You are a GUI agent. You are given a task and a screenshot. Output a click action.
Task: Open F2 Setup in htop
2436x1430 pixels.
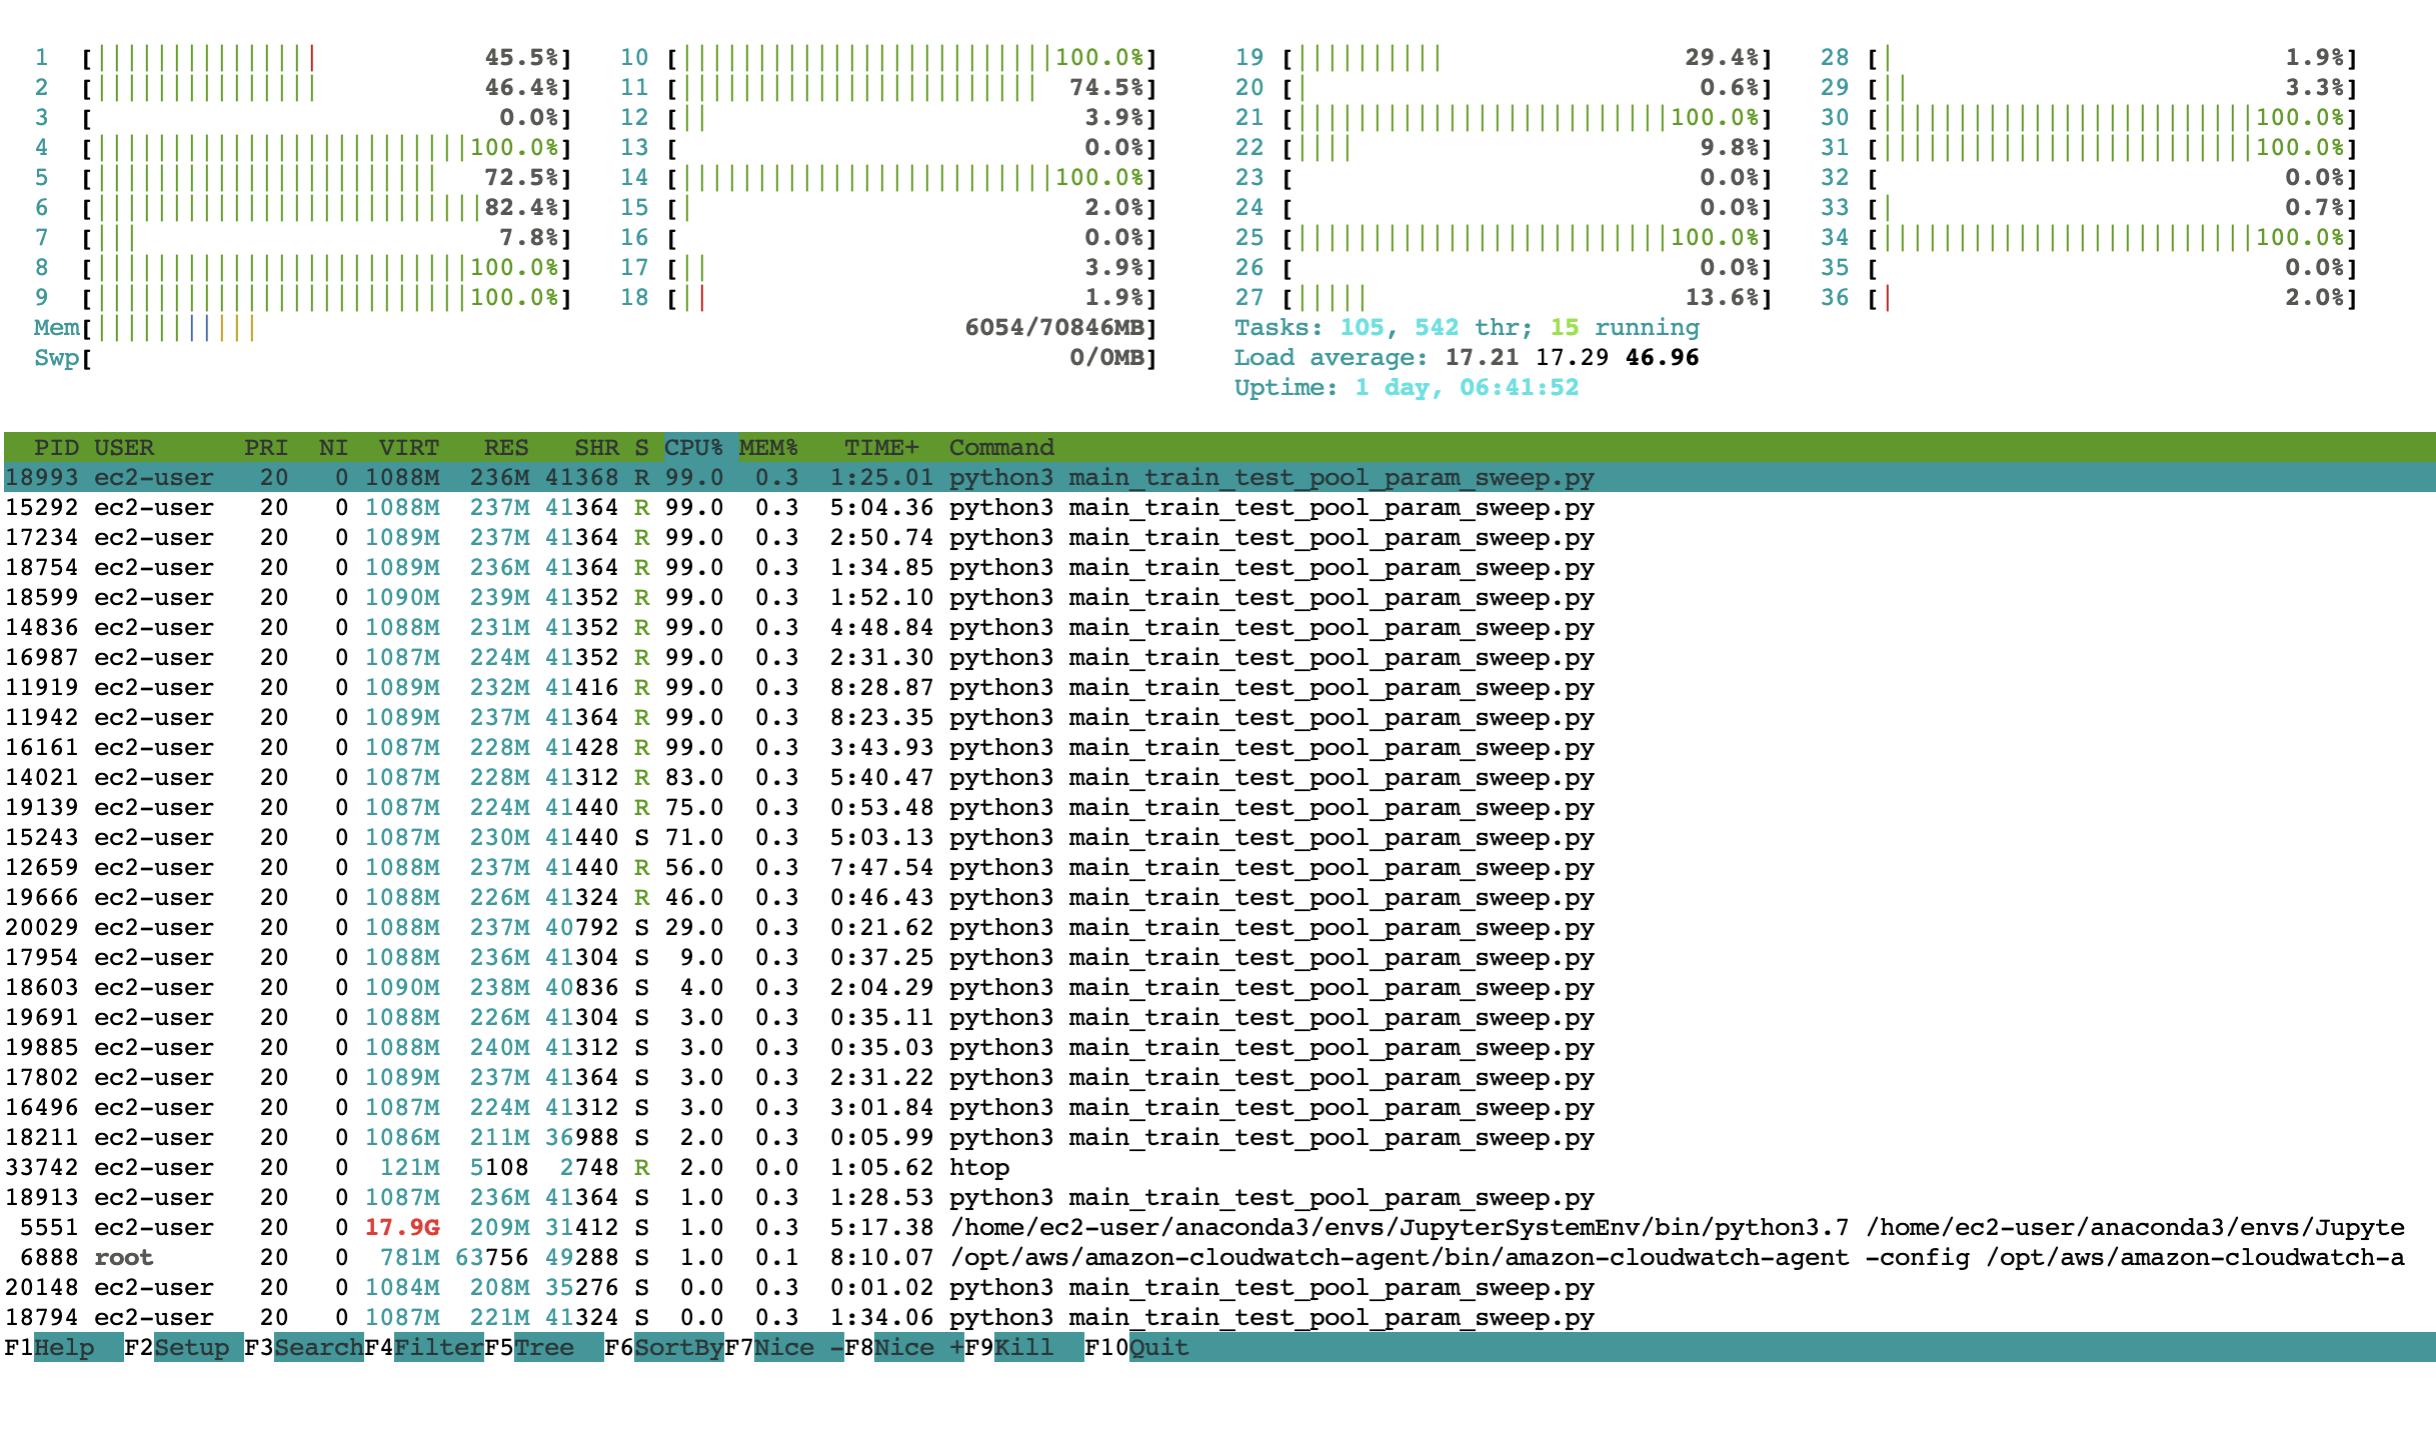tap(184, 1347)
